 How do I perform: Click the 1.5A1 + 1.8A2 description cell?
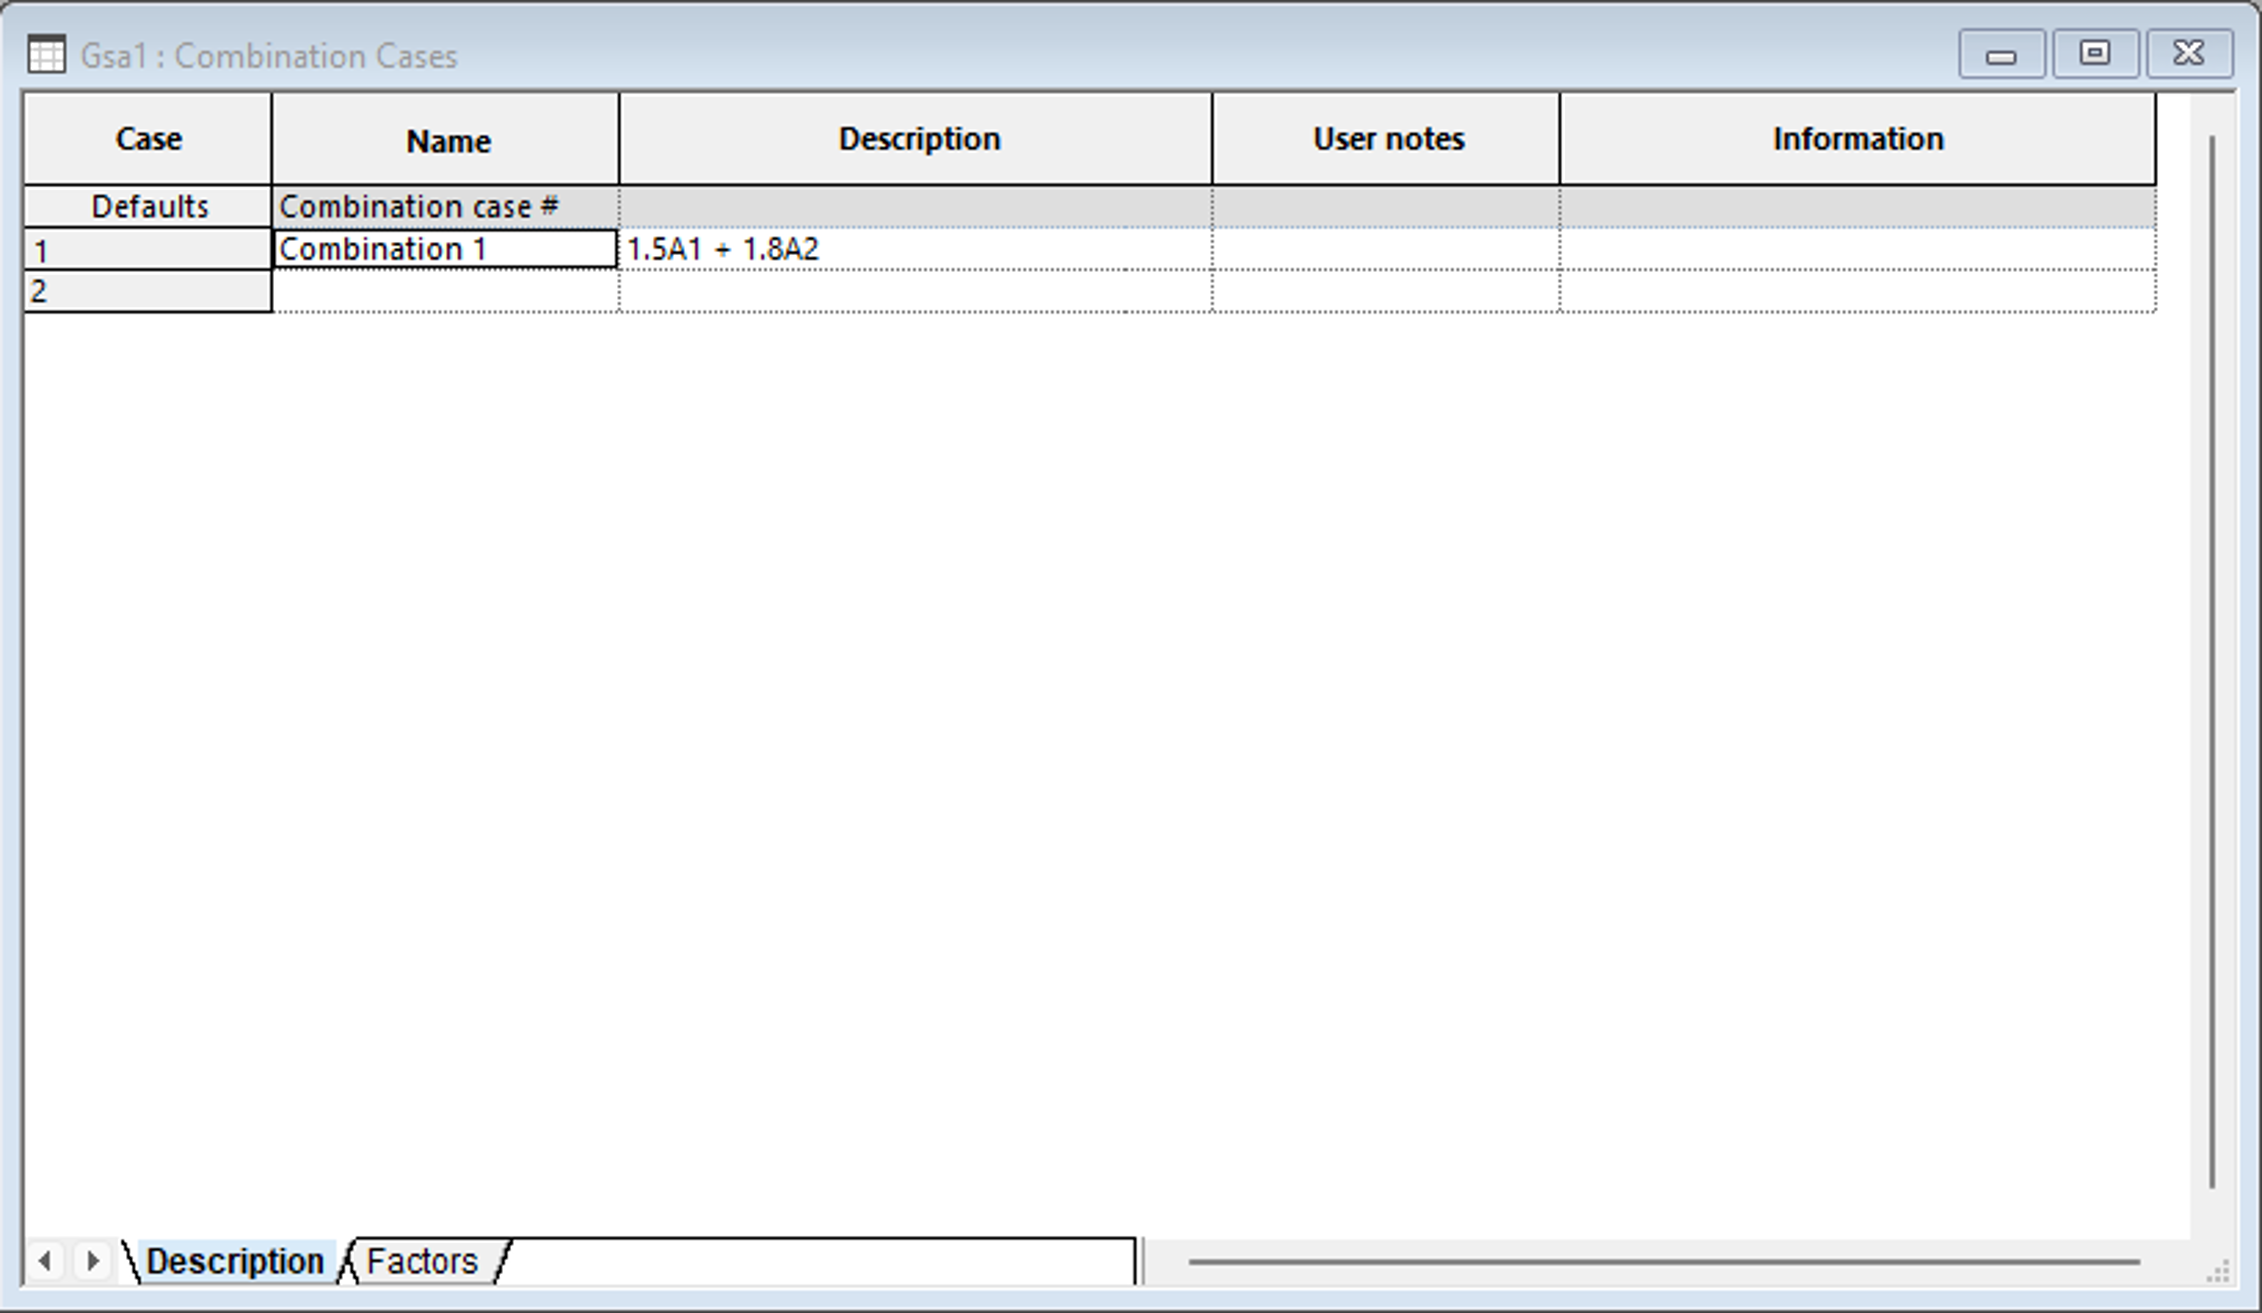tap(916, 249)
